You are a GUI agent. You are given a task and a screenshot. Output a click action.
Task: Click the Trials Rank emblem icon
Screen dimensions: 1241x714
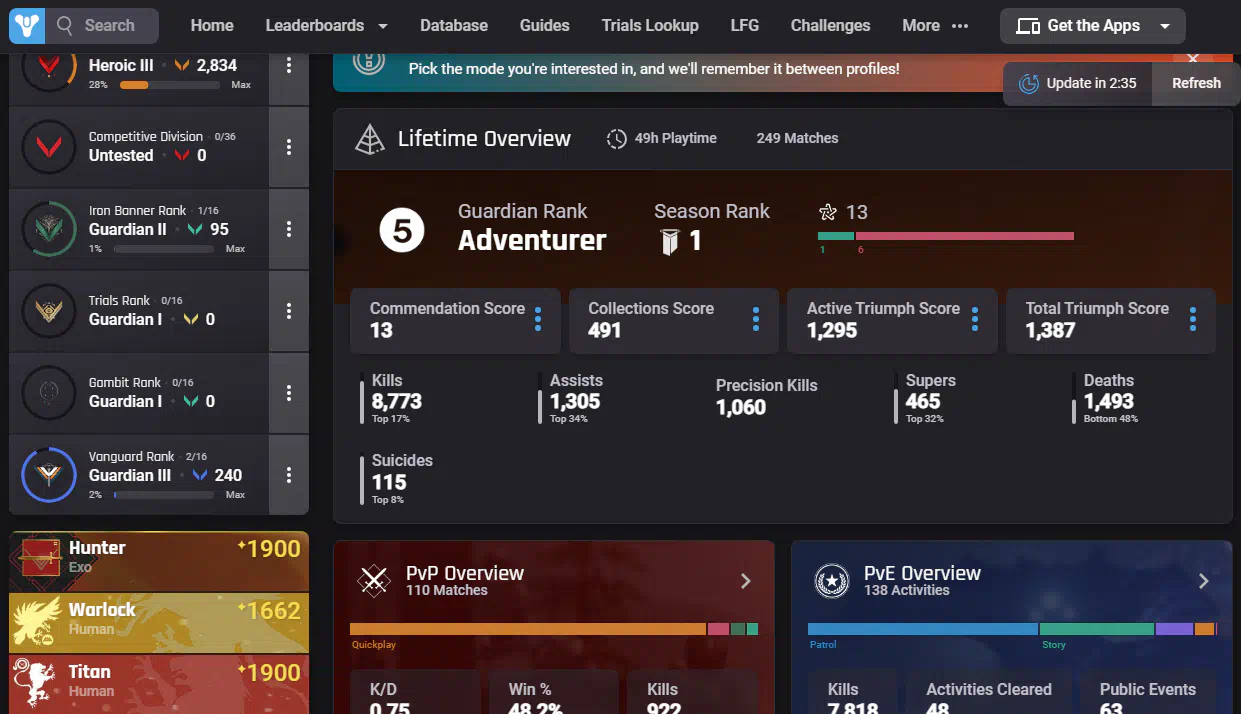point(49,311)
